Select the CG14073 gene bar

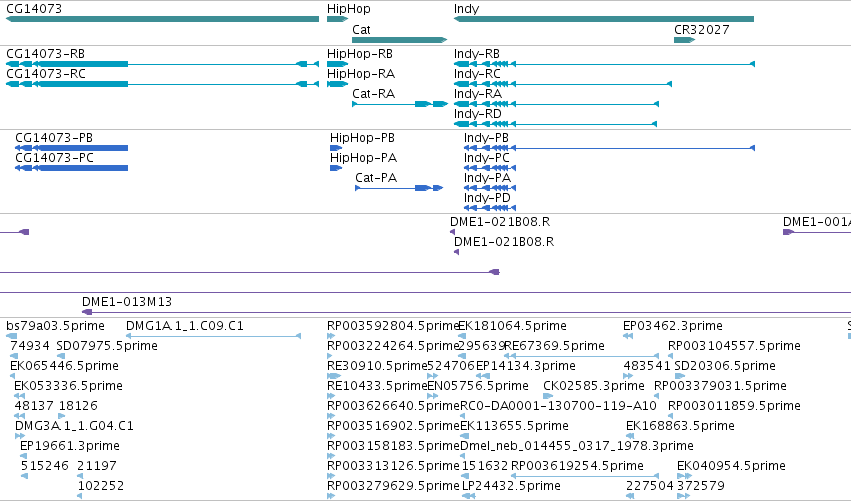pos(162,19)
